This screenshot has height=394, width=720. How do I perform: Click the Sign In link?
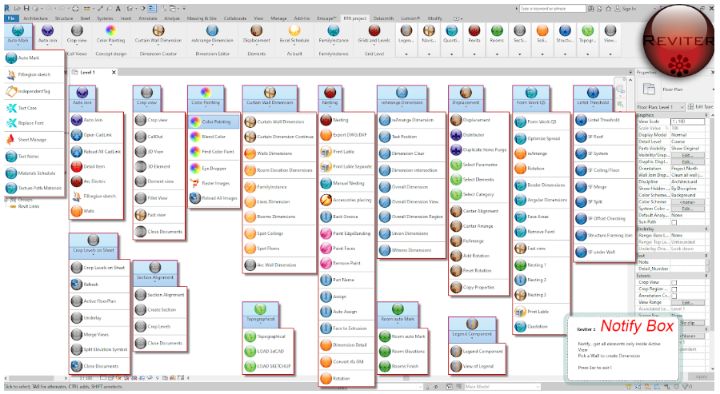click(x=629, y=8)
